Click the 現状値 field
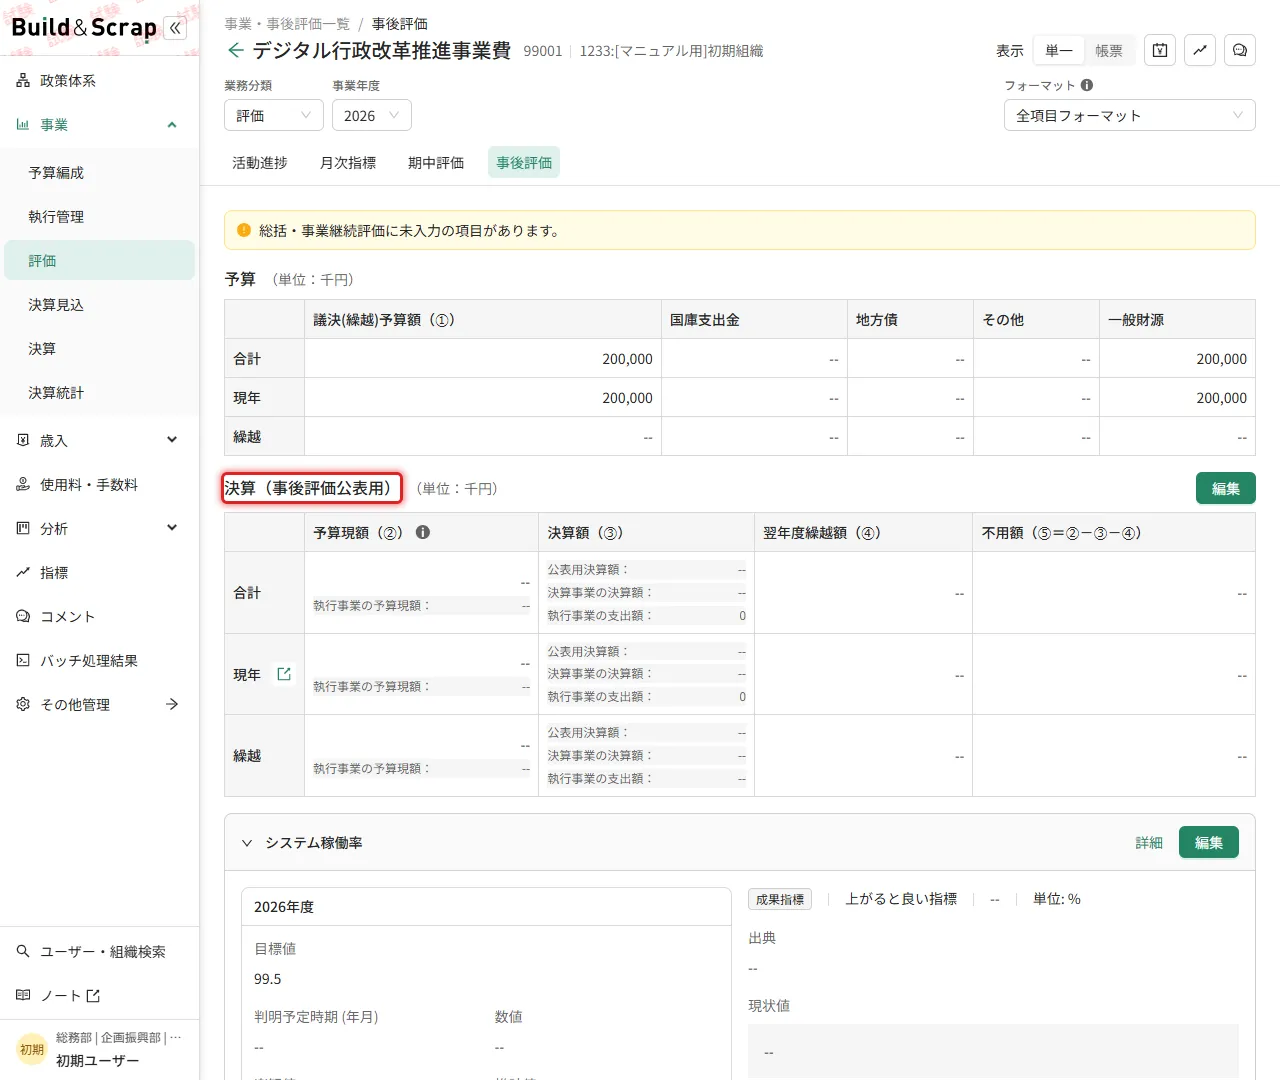 (993, 1052)
